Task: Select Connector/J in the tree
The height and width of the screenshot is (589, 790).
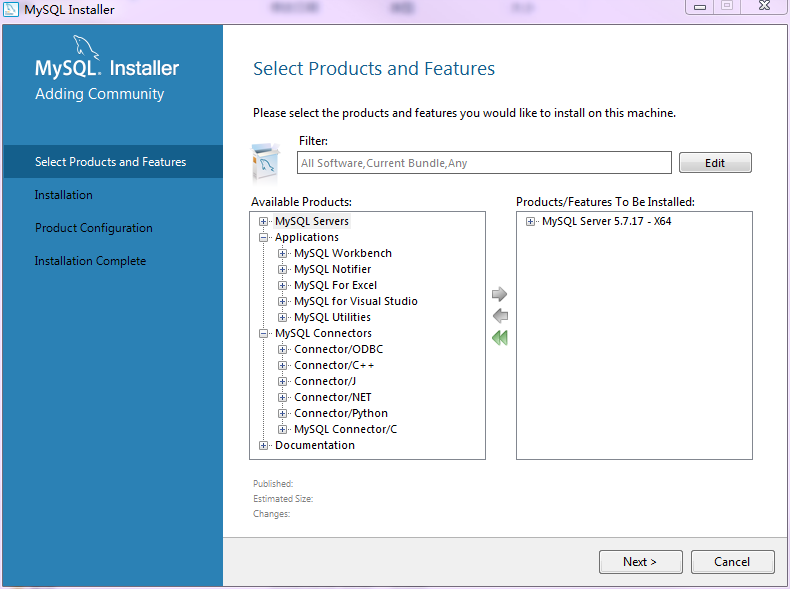Action: (325, 381)
